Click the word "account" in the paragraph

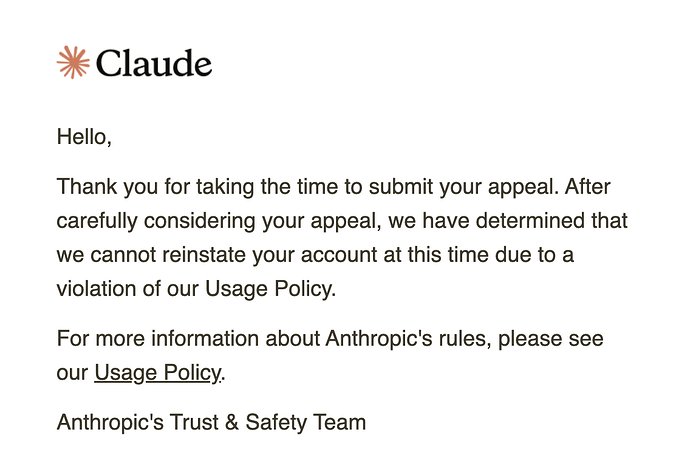click(339, 255)
